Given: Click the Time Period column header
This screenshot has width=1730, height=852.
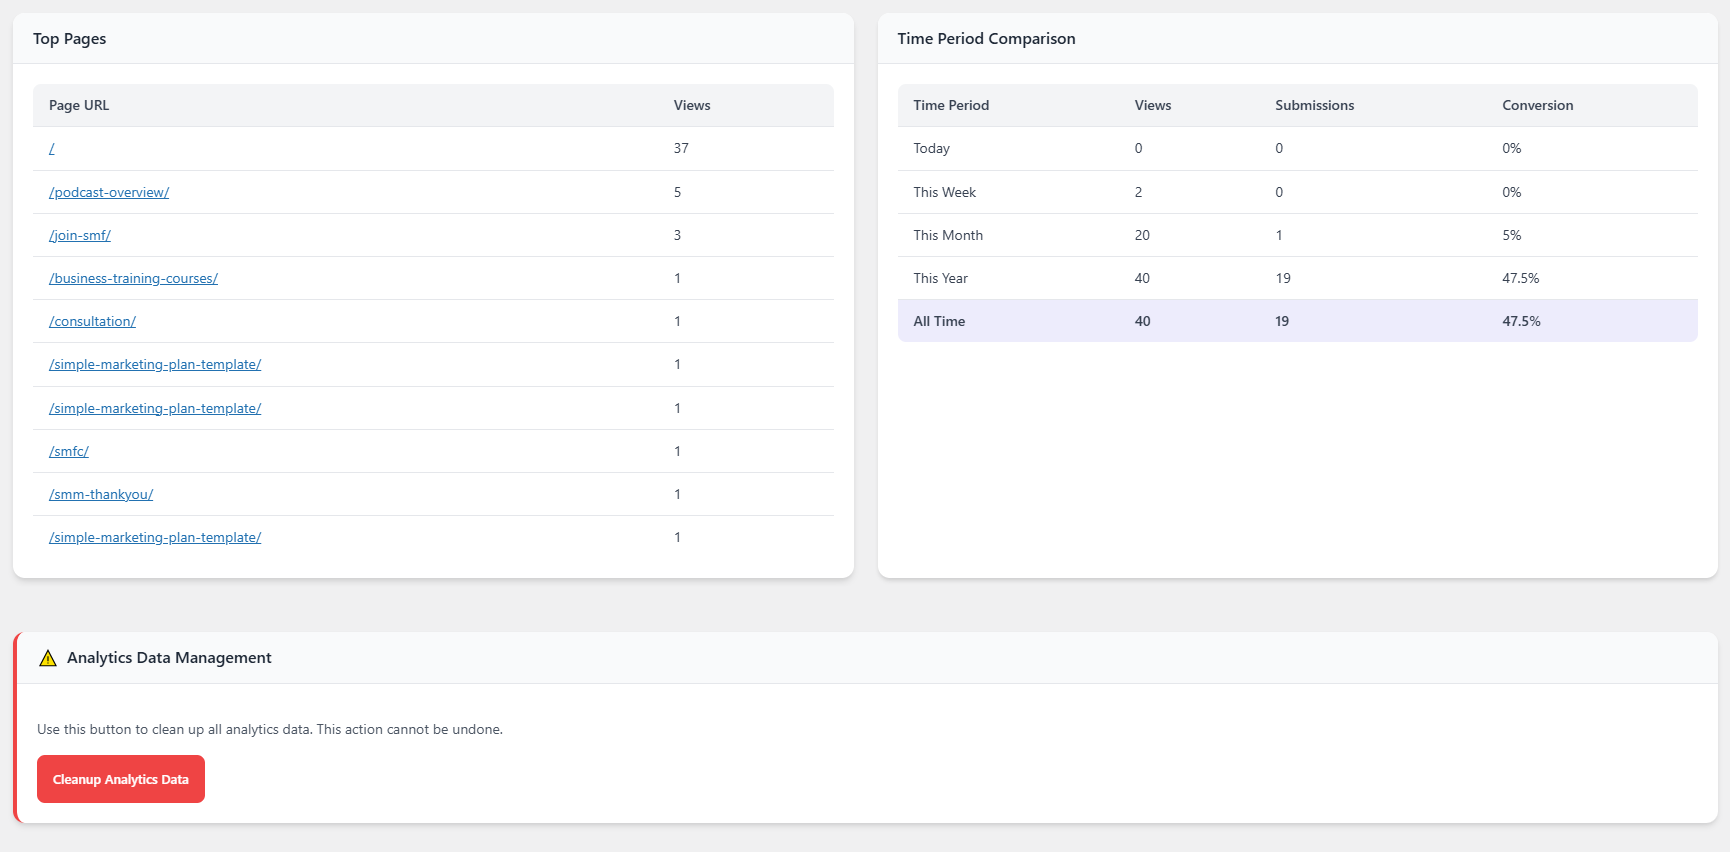Looking at the screenshot, I should point(951,105).
